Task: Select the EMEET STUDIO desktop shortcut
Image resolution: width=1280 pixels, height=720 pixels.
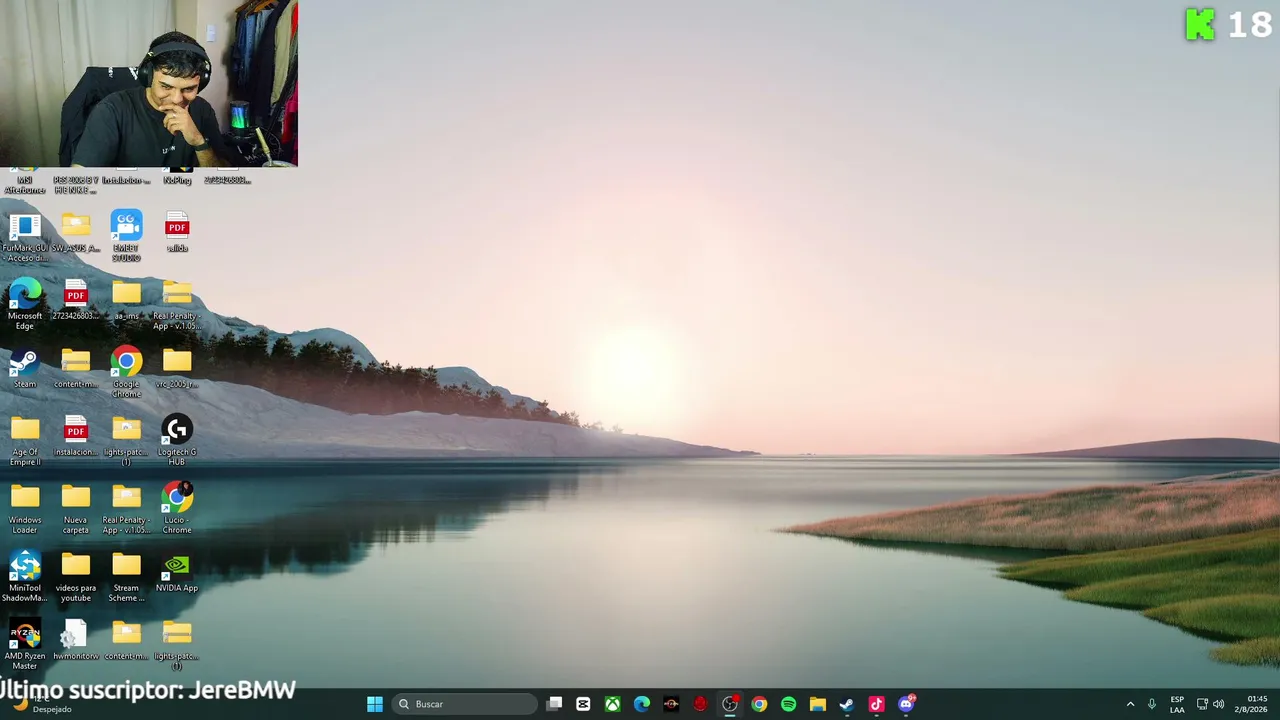Action: 126,236
